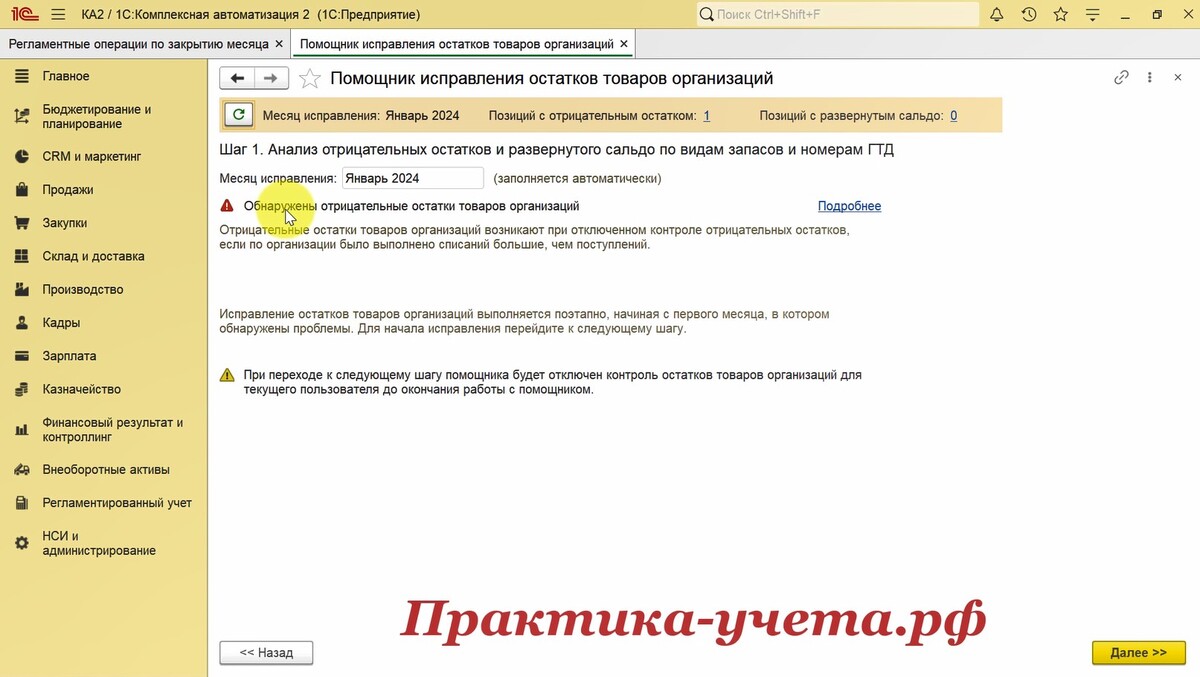Image resolution: width=1200 pixels, height=677 pixels.
Task: Click the Месяц исправления input field
Action: coord(412,178)
